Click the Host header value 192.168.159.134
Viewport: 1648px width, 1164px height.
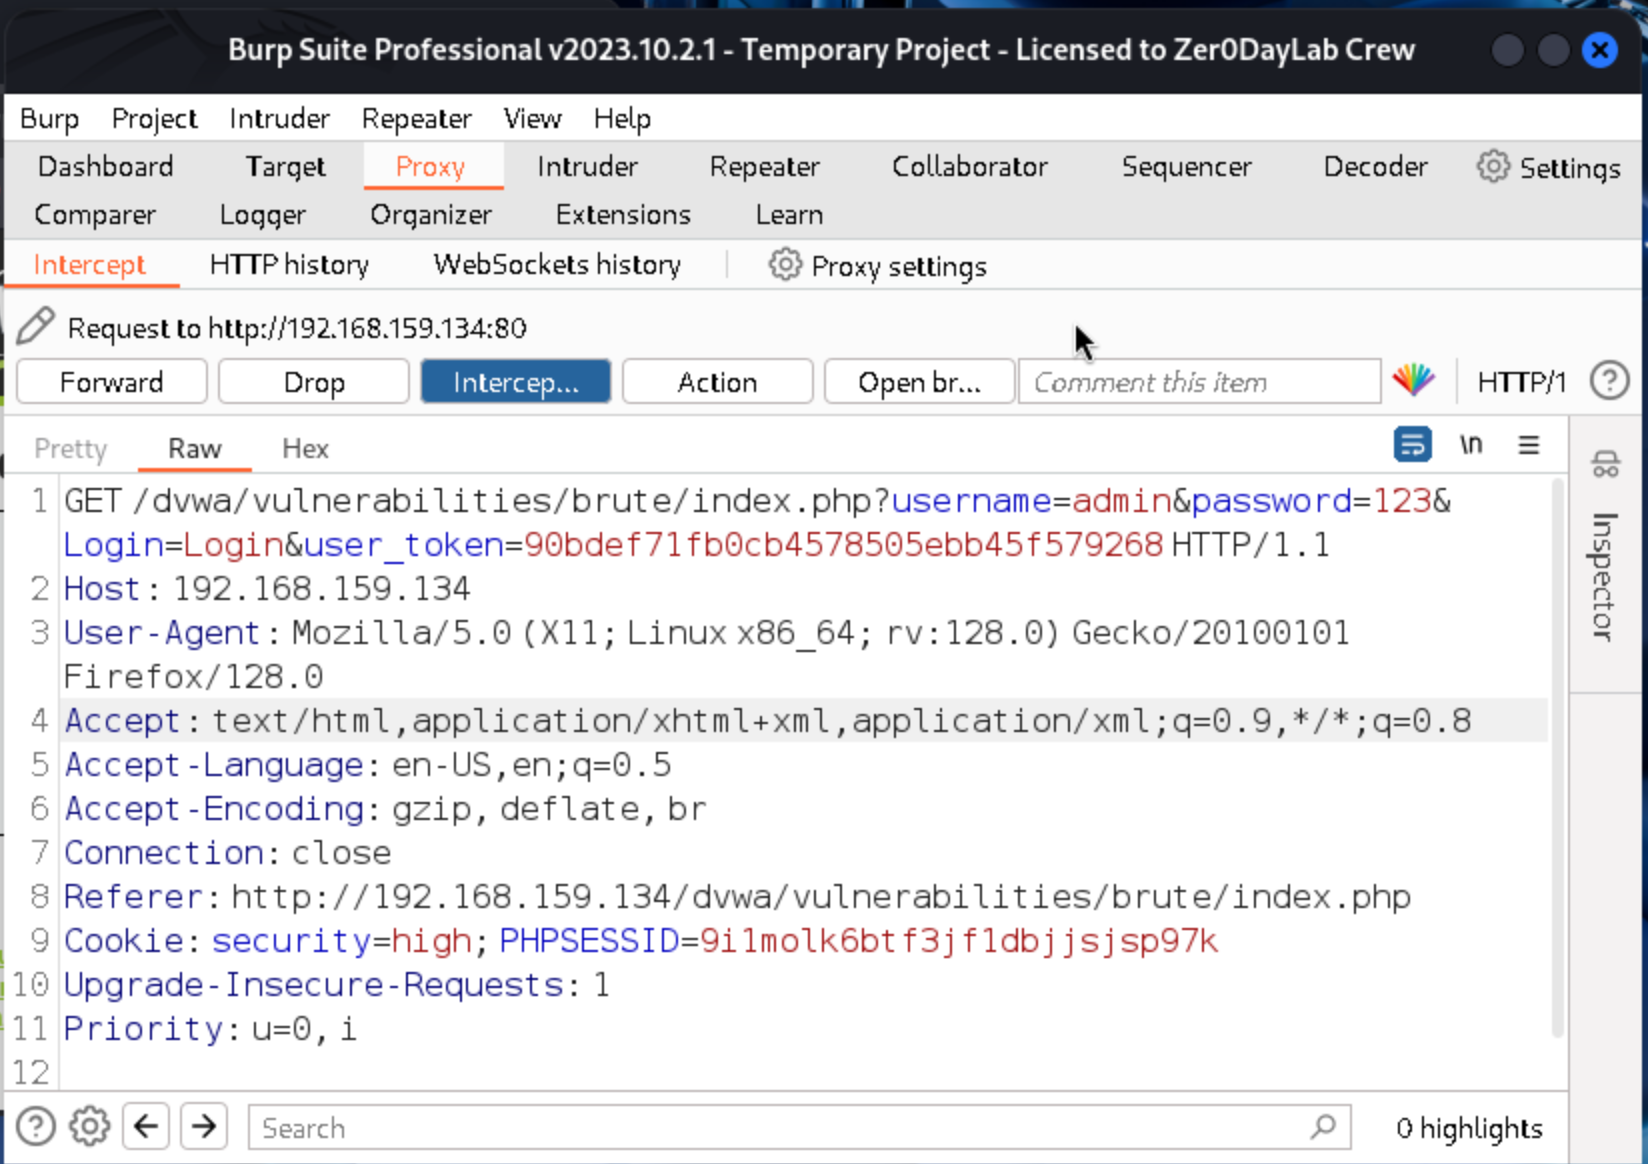tap(321, 588)
